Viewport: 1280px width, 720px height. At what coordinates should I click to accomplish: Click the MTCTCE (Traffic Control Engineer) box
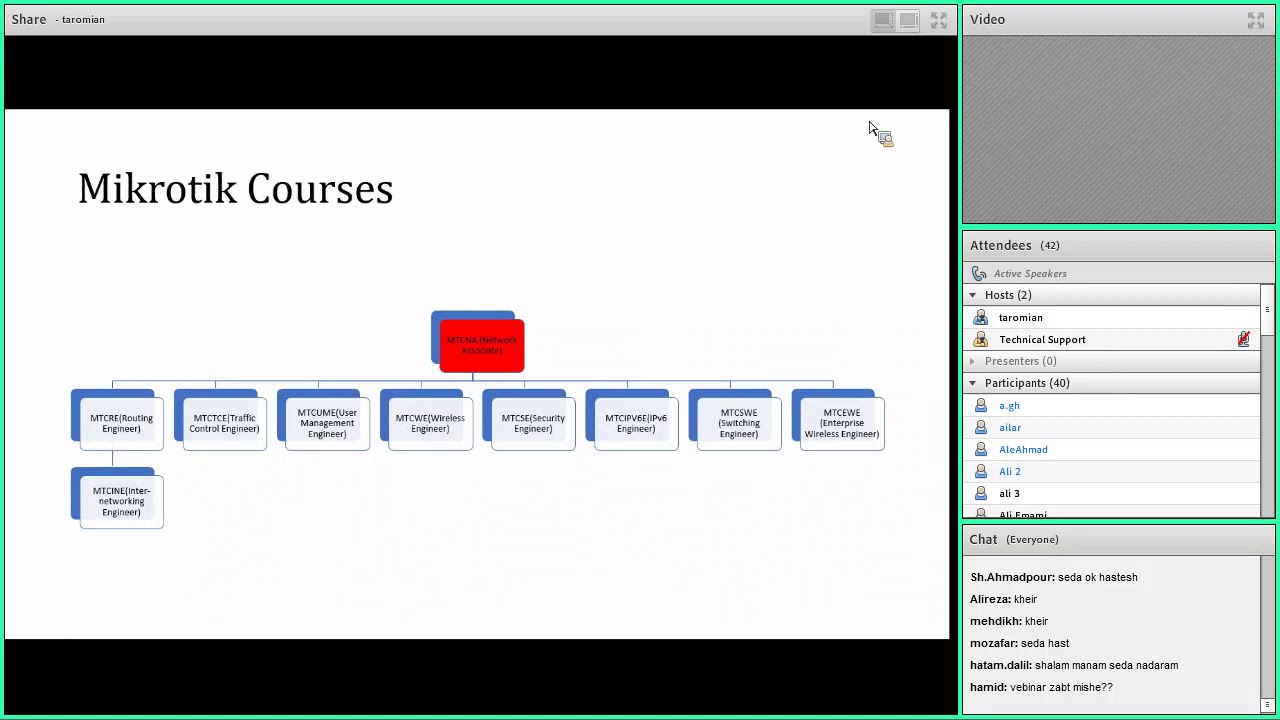(x=224, y=423)
